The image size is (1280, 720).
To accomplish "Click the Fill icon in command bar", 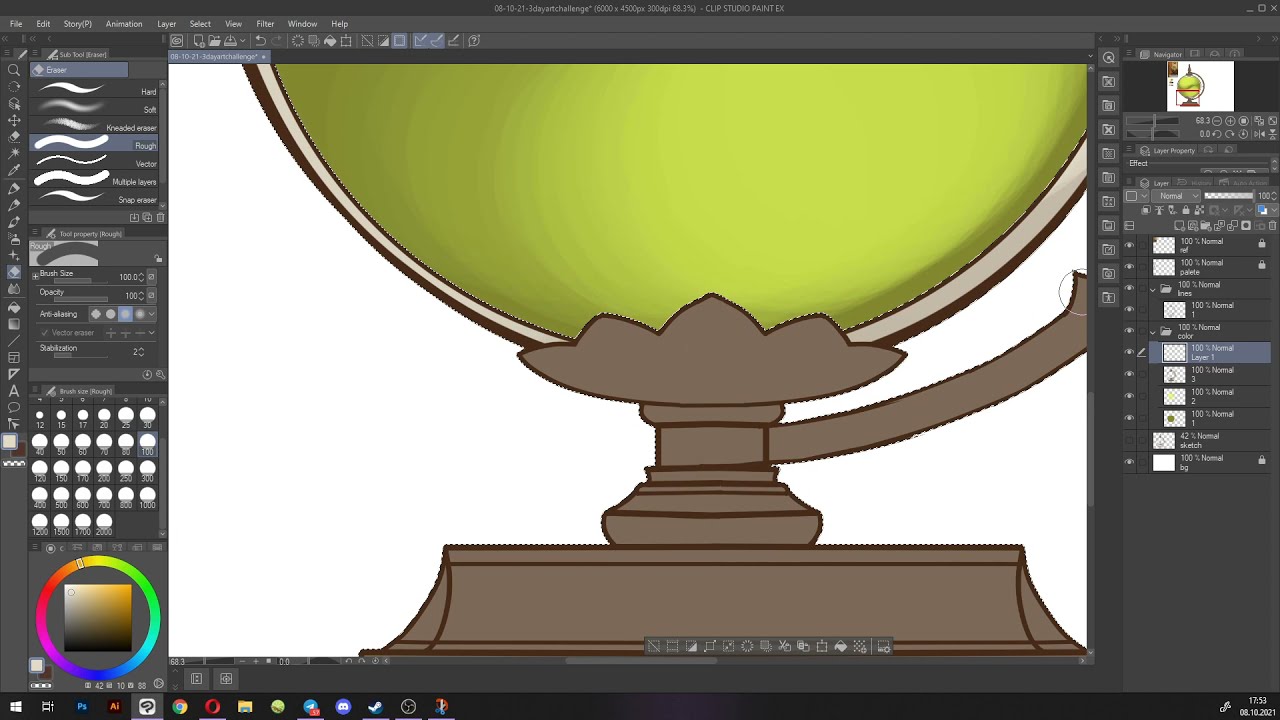I will pos(330,41).
